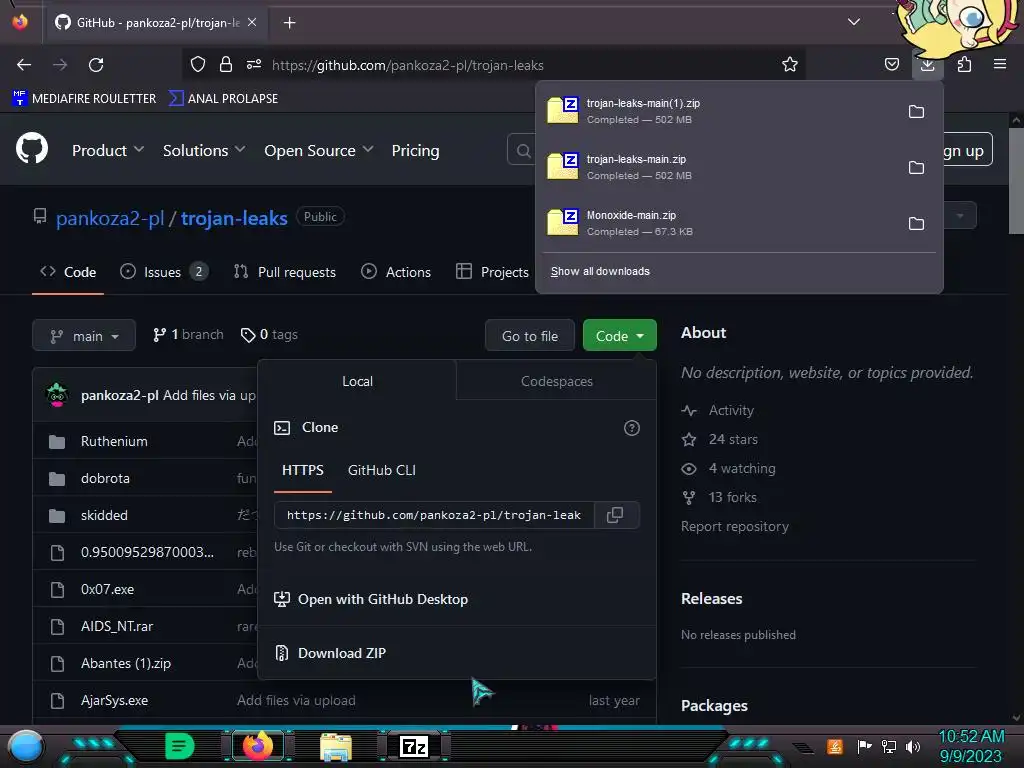View the 0 tags link
1024x768 pixels.
[x=269, y=335]
